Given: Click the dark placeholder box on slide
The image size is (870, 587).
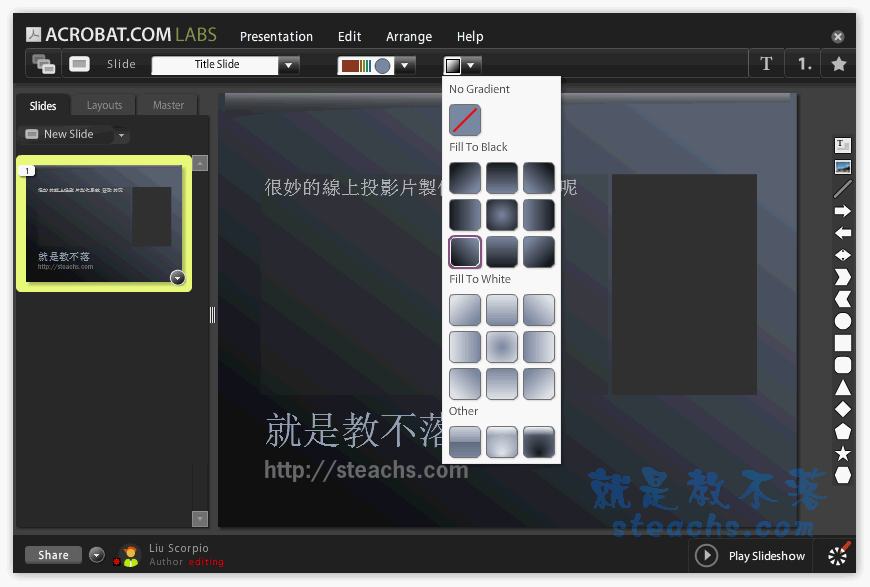Looking at the screenshot, I should tap(684, 285).
